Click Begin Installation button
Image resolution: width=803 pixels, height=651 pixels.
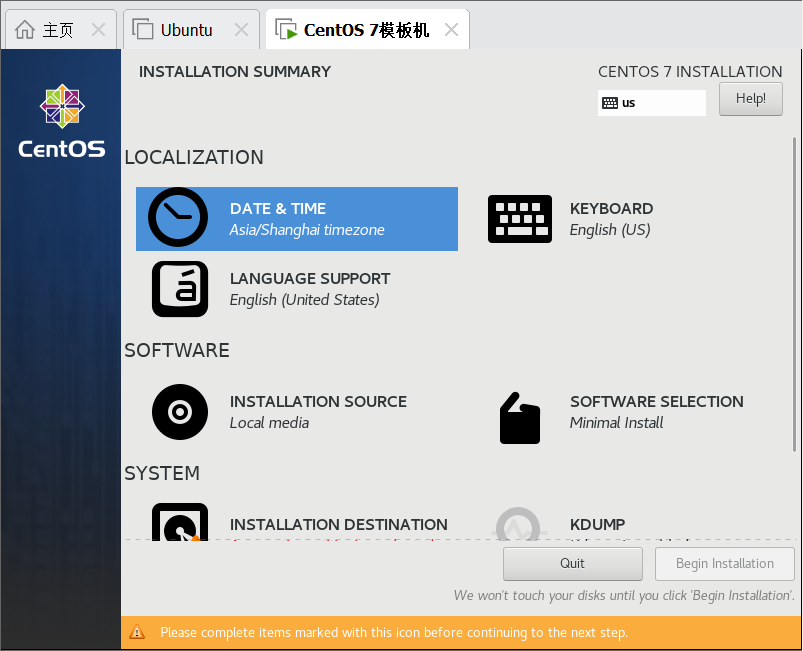[x=725, y=563]
